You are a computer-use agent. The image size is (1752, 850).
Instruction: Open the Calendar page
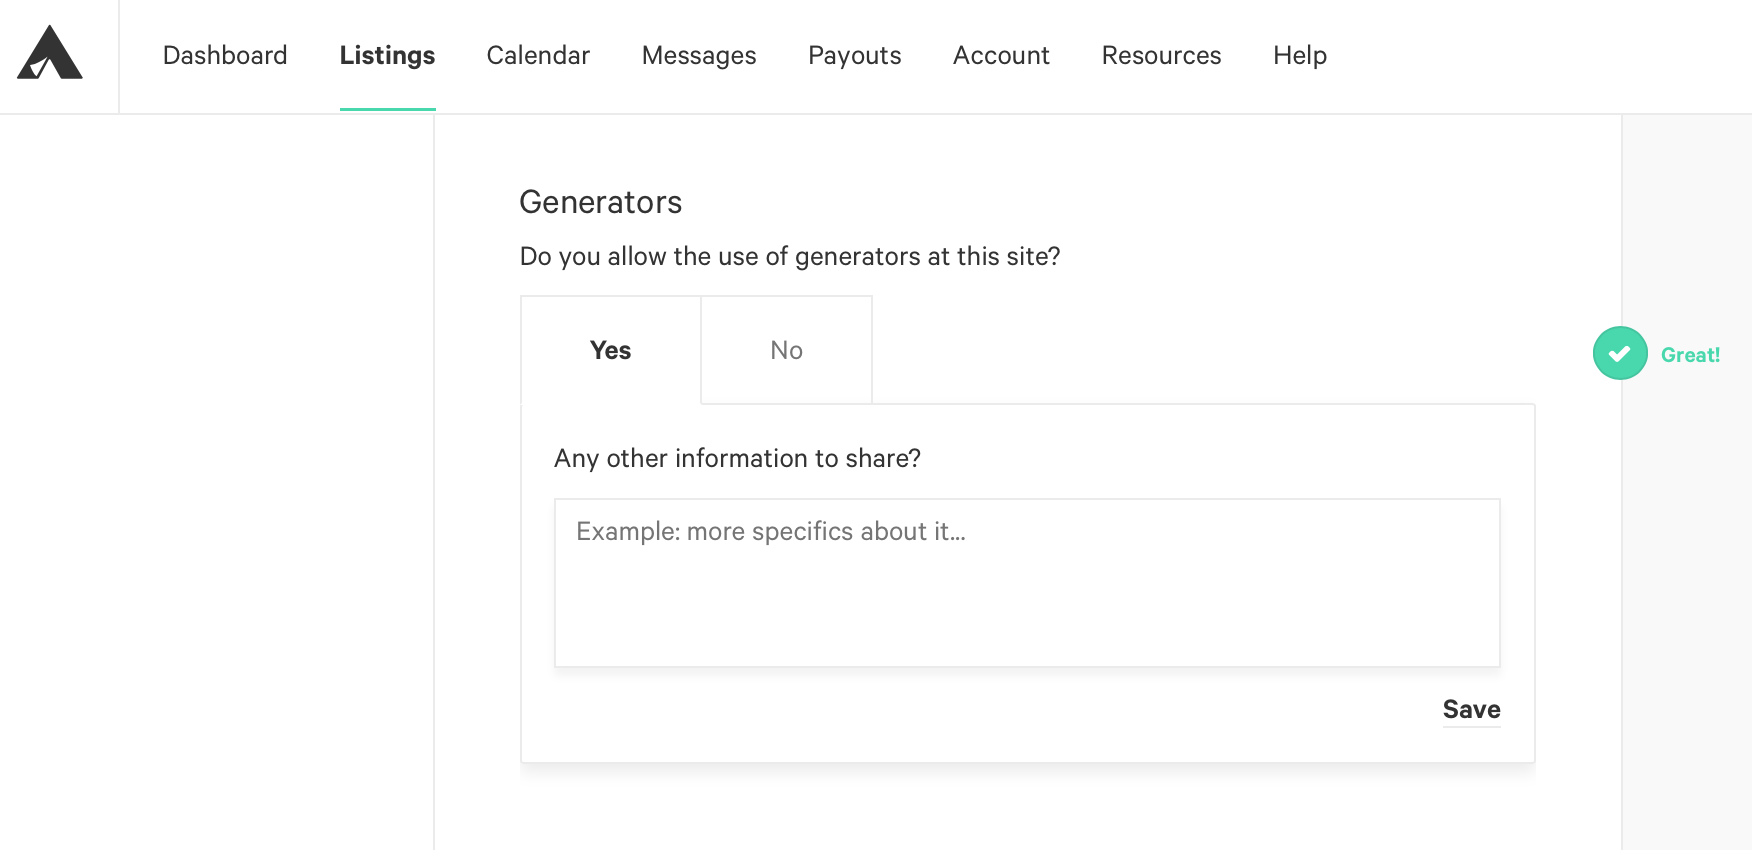tap(538, 55)
